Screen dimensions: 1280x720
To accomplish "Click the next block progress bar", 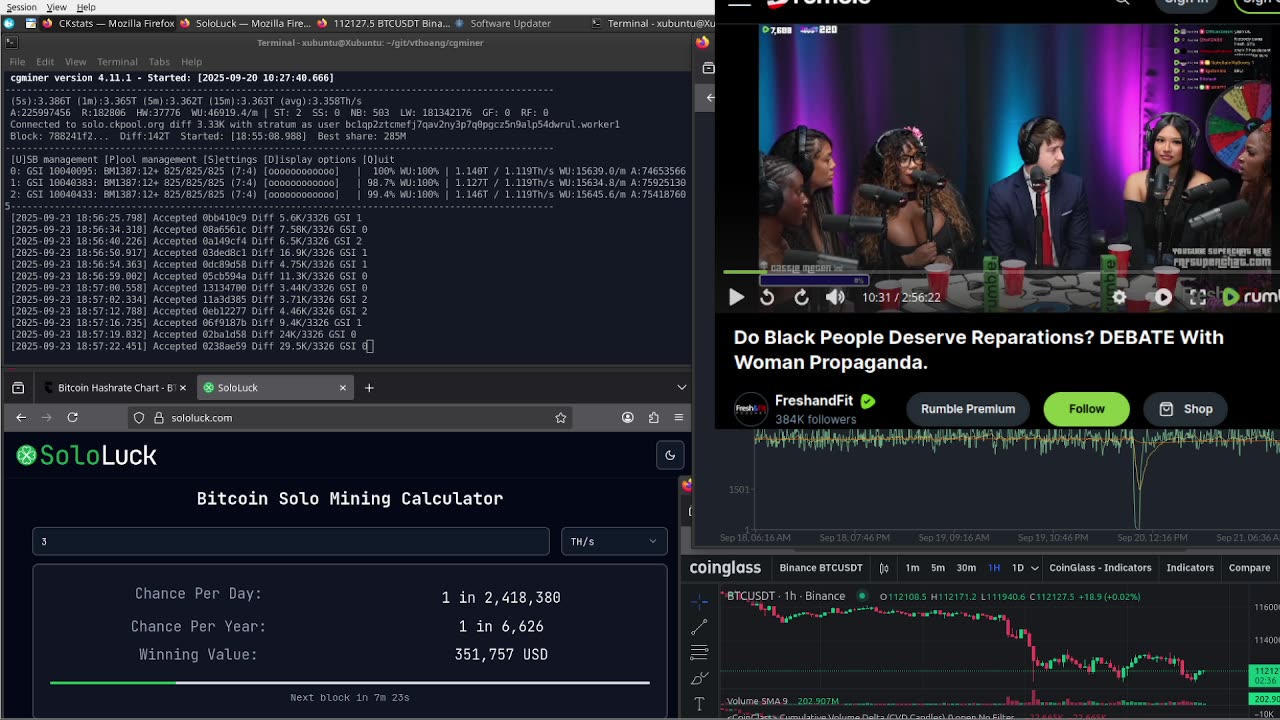I will (x=350, y=683).
